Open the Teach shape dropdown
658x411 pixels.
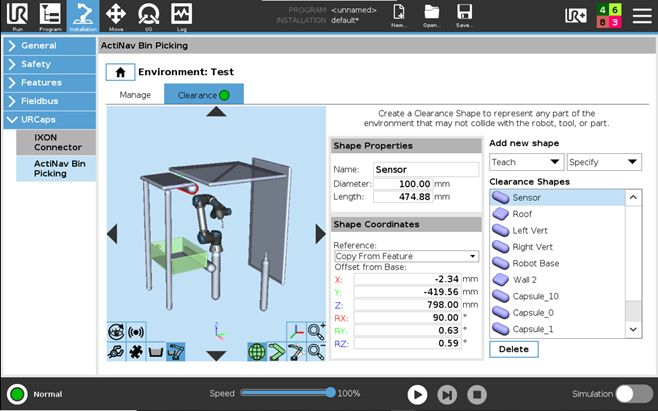(527, 162)
